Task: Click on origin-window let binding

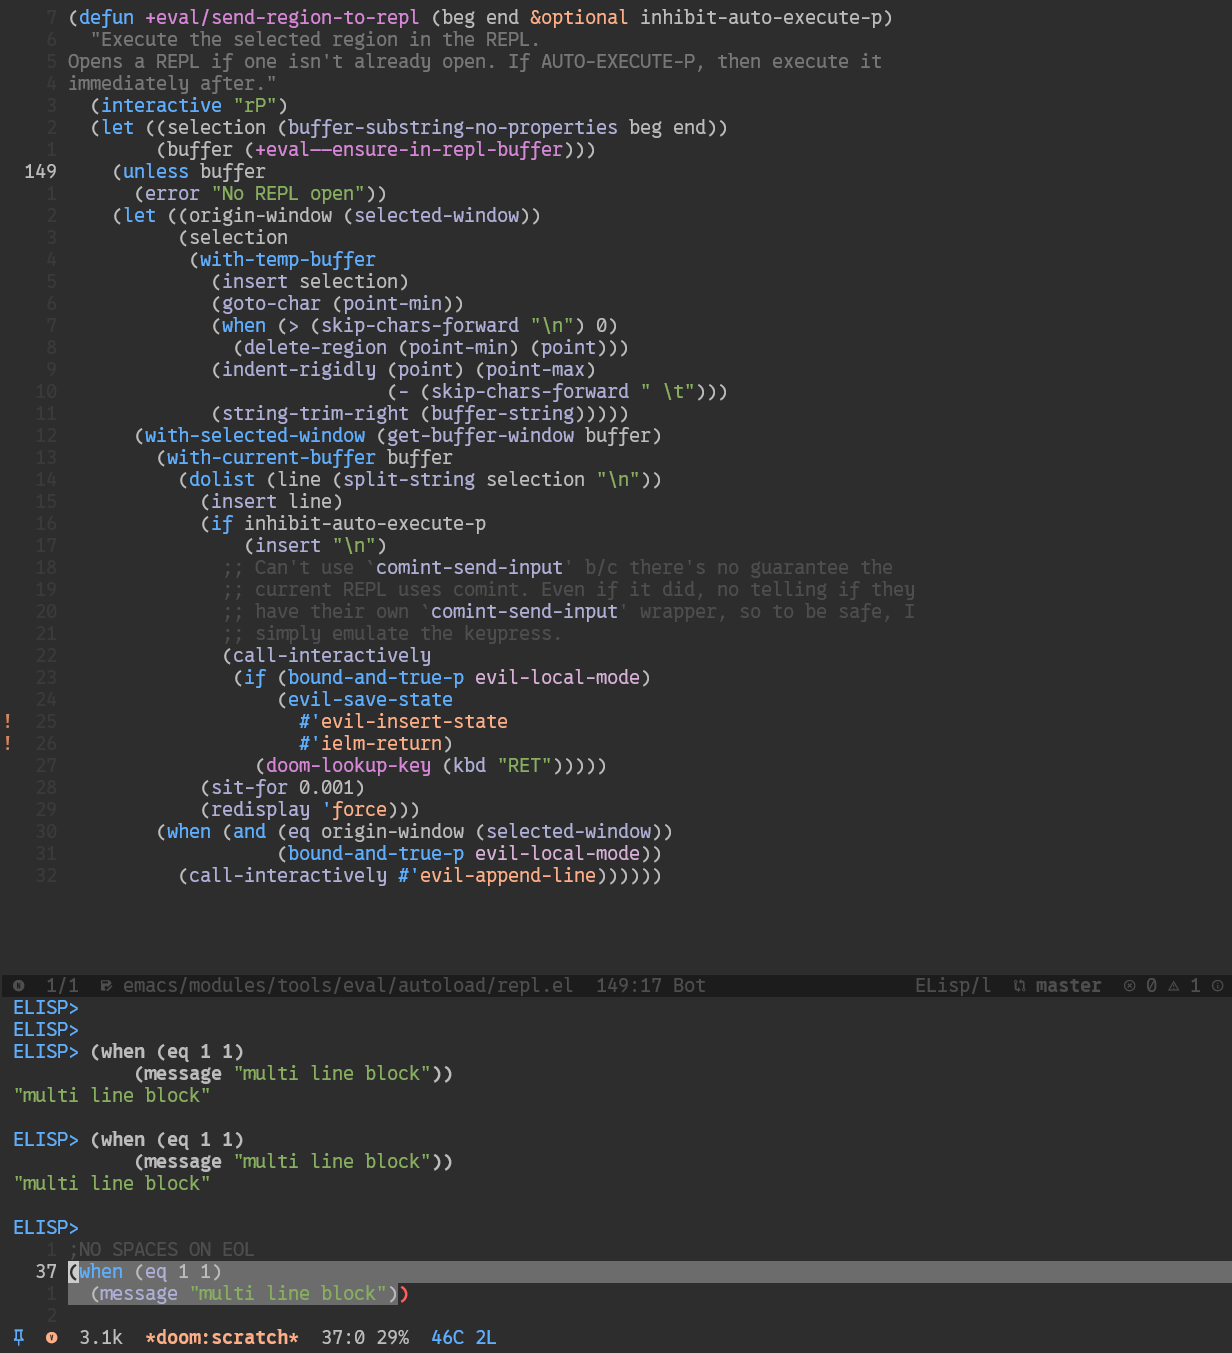Action: [260, 215]
